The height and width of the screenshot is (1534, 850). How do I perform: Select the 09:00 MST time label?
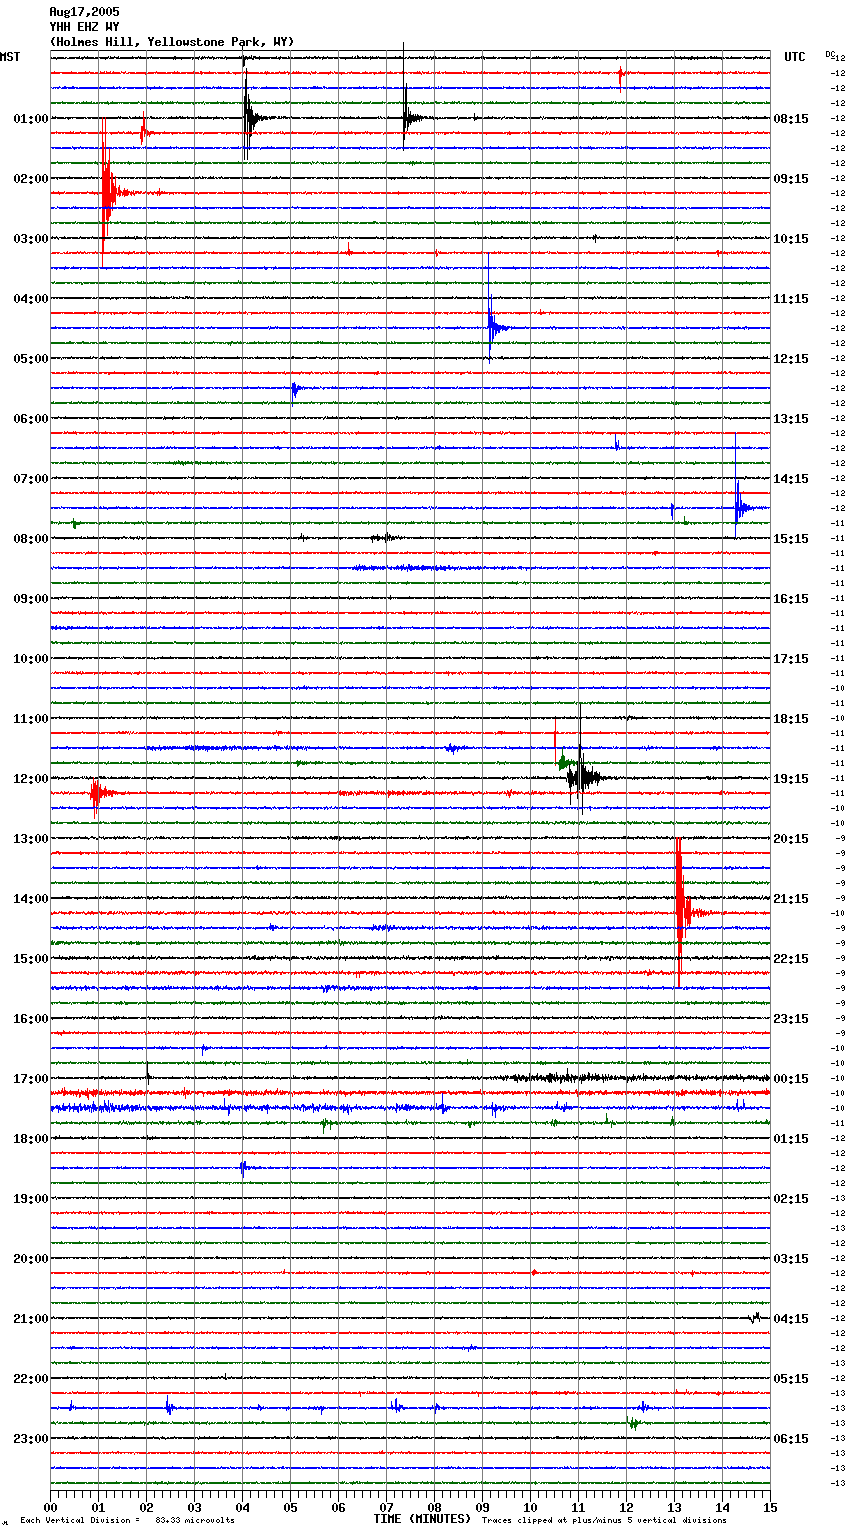coord(31,599)
